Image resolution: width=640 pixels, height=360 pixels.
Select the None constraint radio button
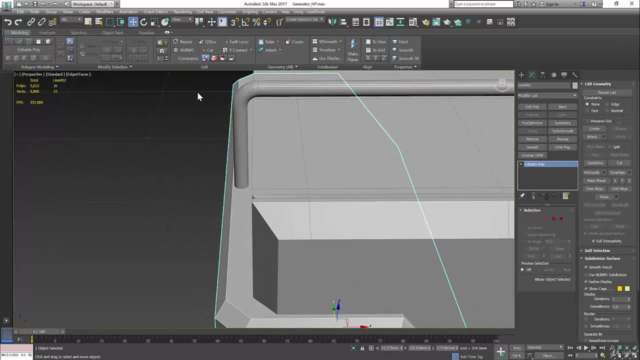pos(587,104)
